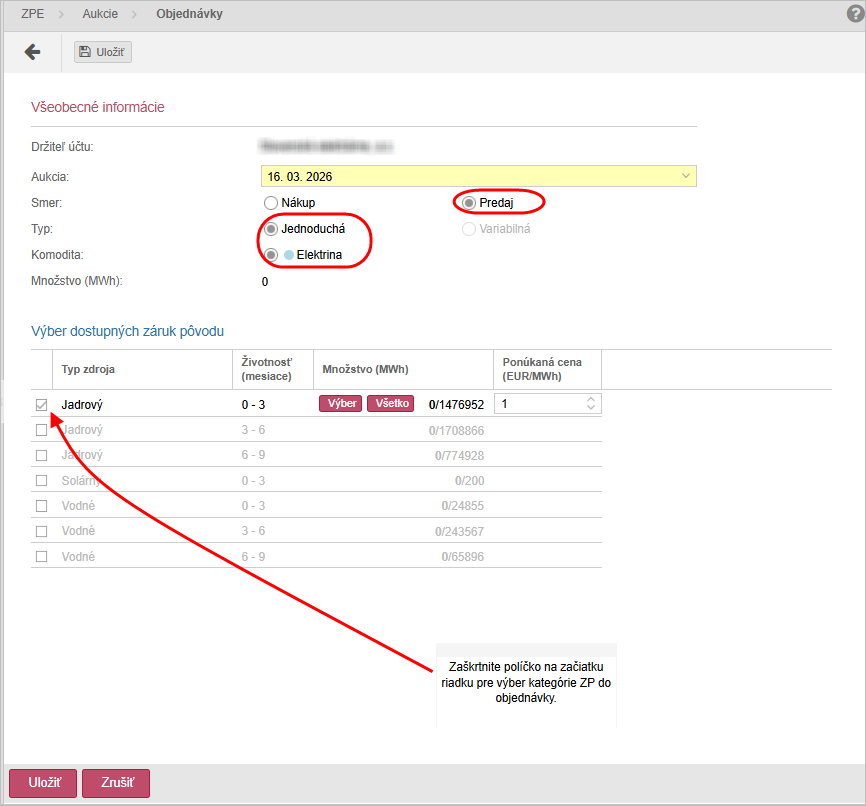Check the Jadrový 3 - 6 row checkbox
The width and height of the screenshot is (866, 806).
tap(41, 430)
